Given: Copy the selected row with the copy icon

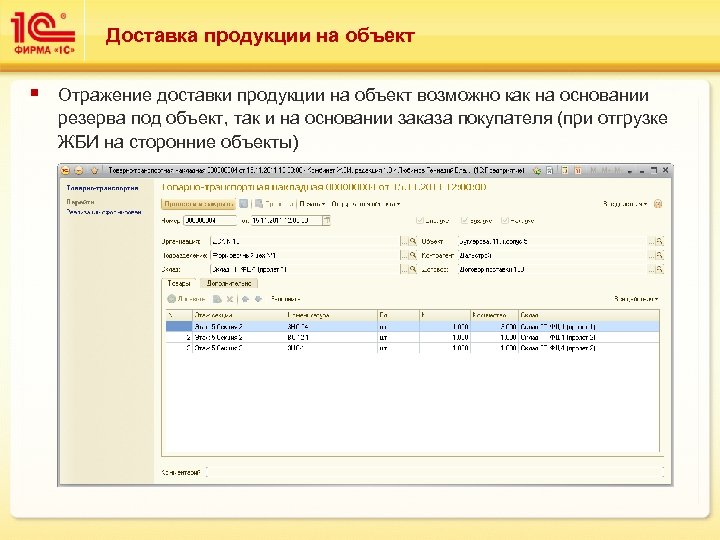Looking at the screenshot, I should click(217, 299).
